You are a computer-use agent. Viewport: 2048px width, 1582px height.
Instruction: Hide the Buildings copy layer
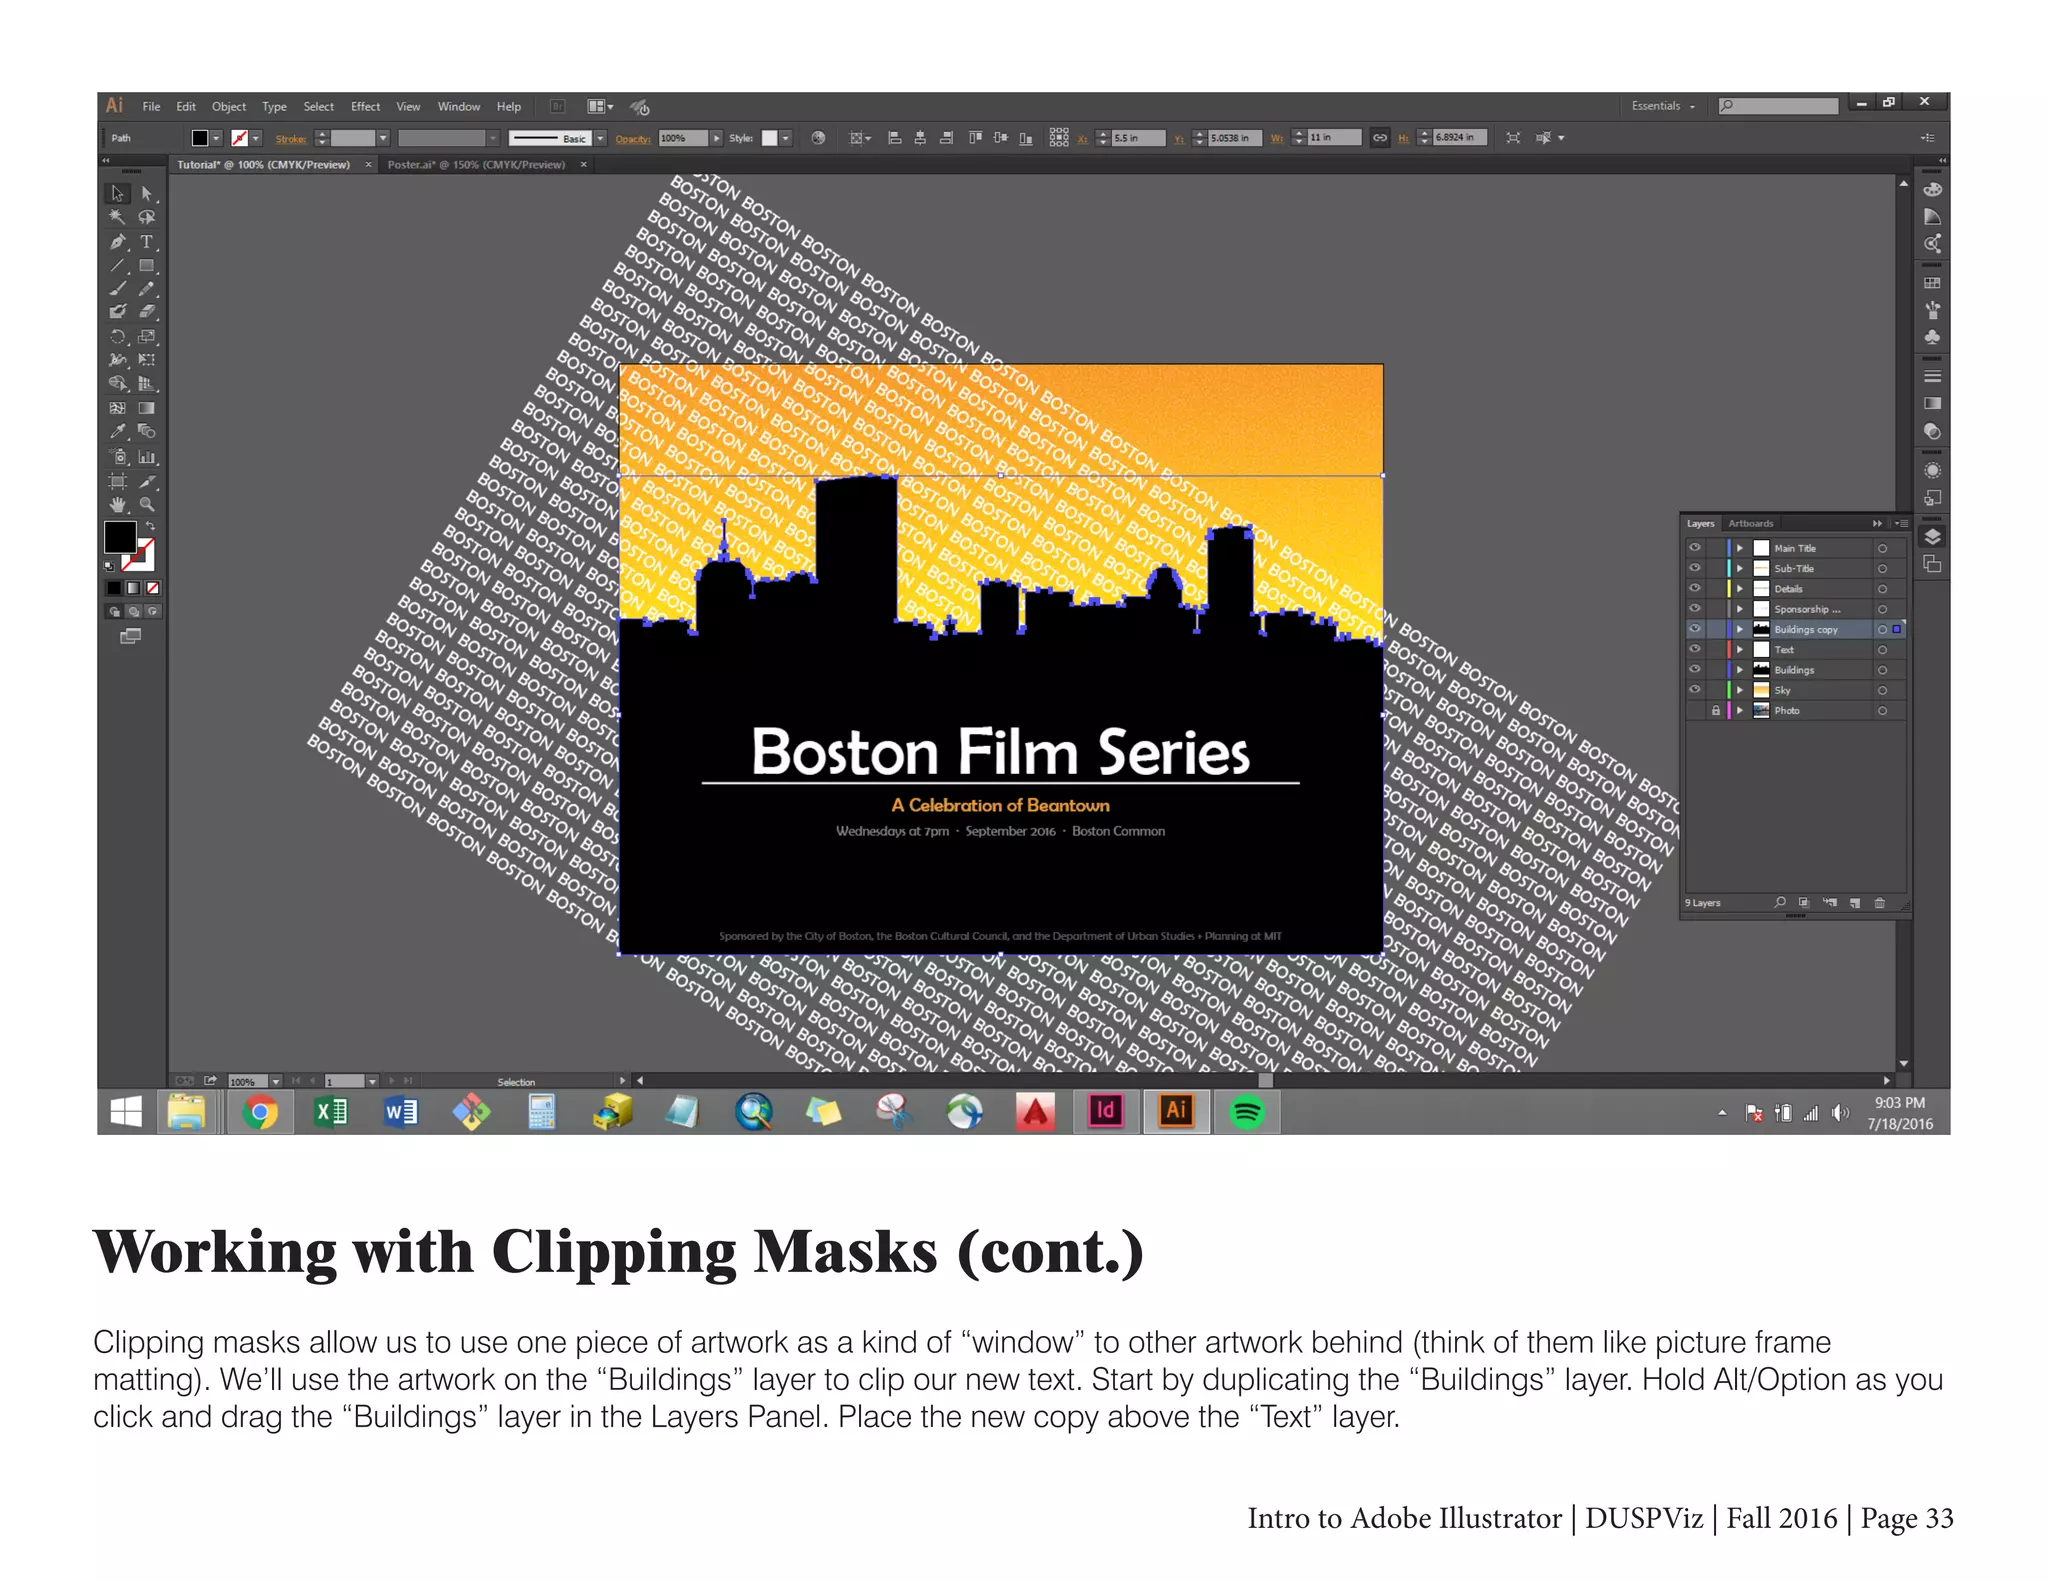click(1694, 629)
